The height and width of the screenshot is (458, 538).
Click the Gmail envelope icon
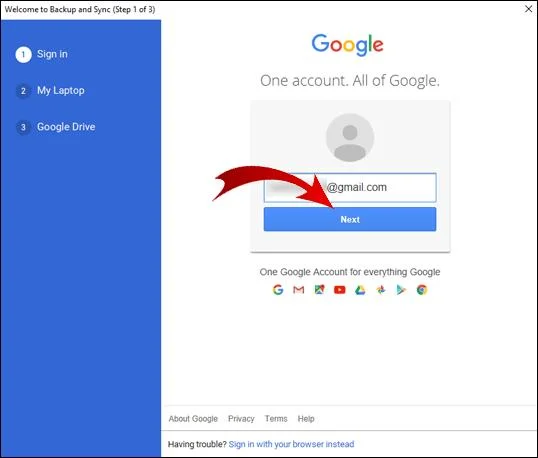(299, 290)
